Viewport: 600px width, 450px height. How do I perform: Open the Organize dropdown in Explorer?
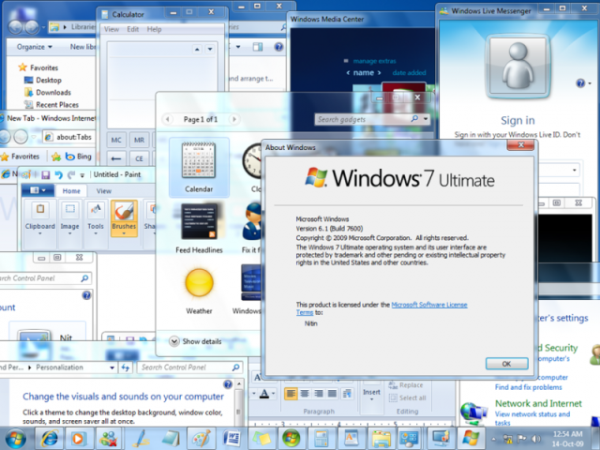coord(34,47)
